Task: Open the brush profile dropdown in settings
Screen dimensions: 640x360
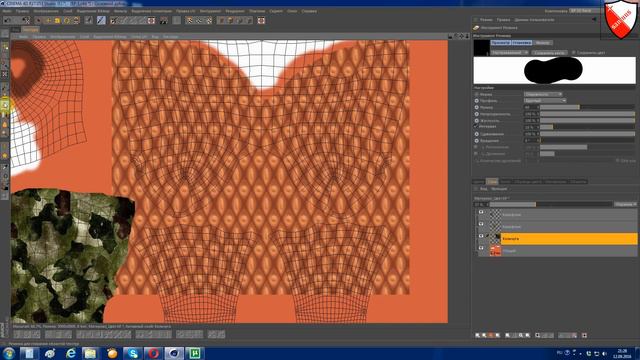Action: click(x=545, y=101)
